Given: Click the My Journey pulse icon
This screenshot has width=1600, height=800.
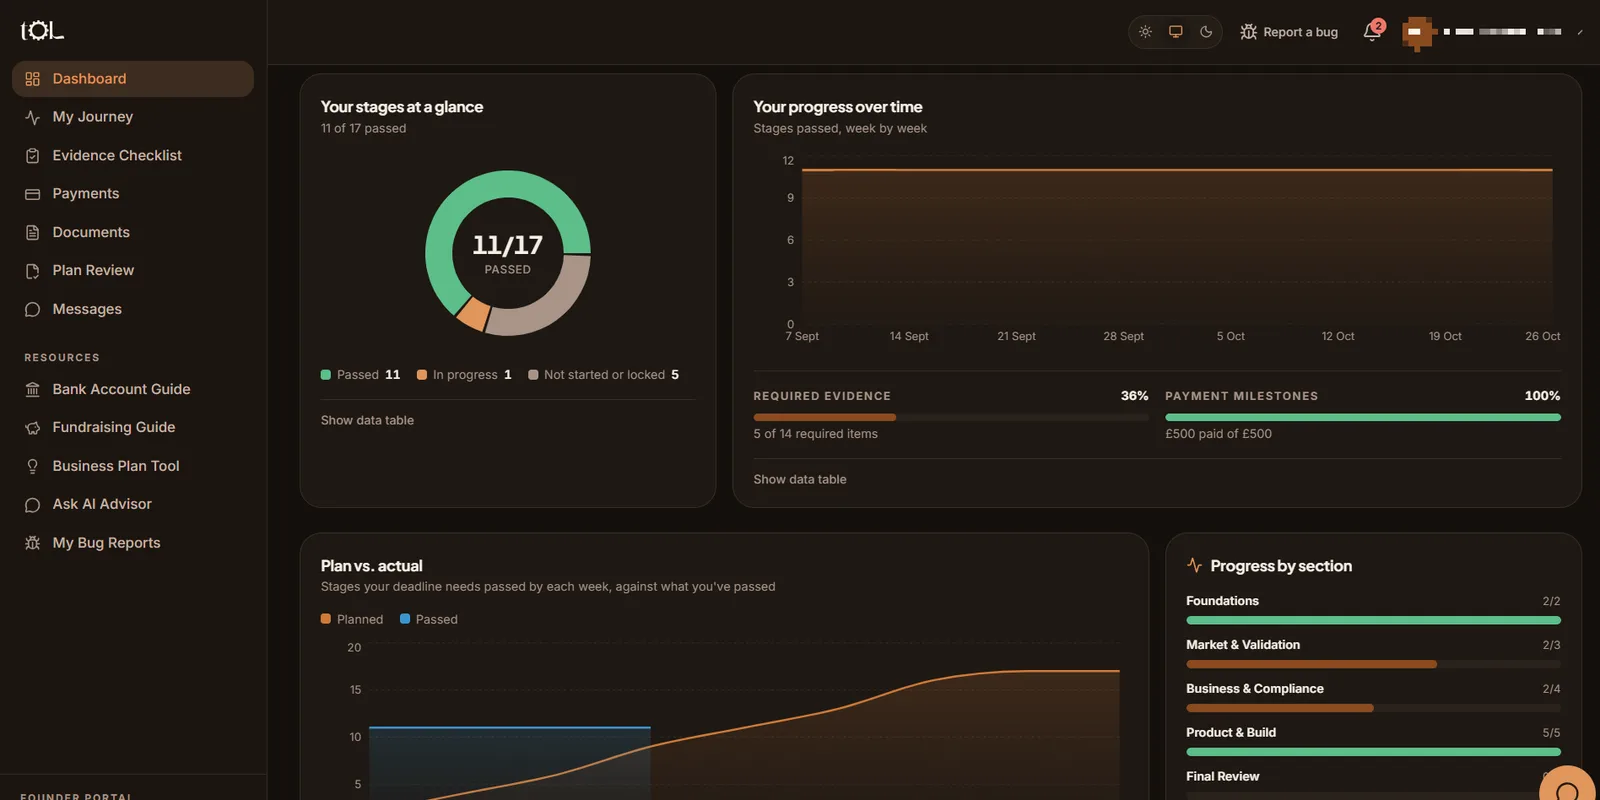Looking at the screenshot, I should coord(32,117).
